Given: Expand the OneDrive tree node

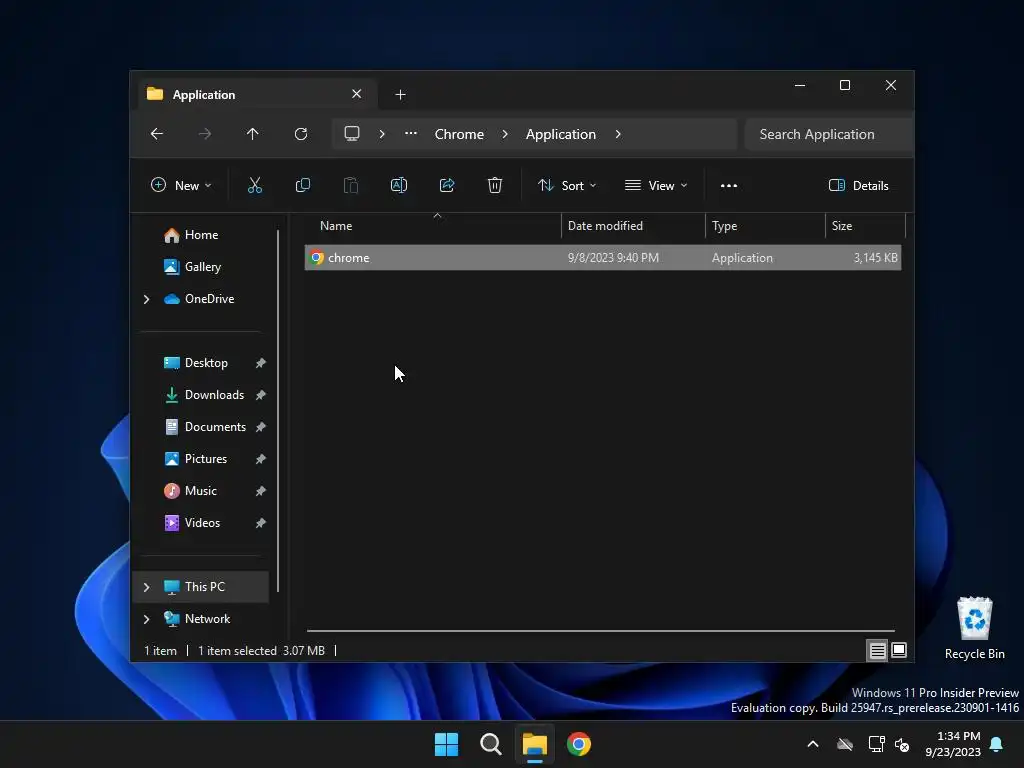Looking at the screenshot, I should pos(146,299).
